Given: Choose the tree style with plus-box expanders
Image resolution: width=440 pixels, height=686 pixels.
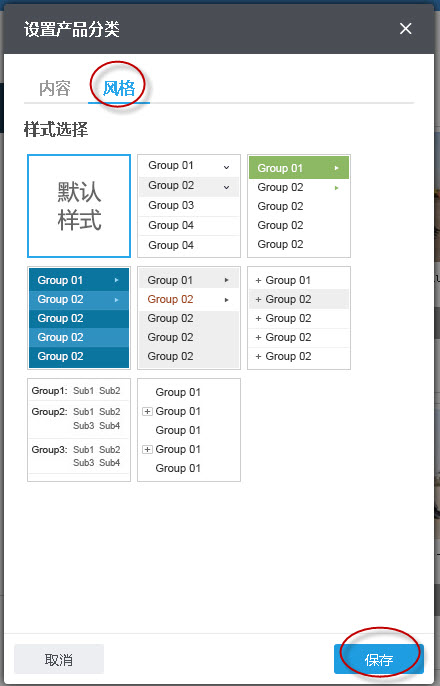Looking at the screenshot, I should 189,430.
